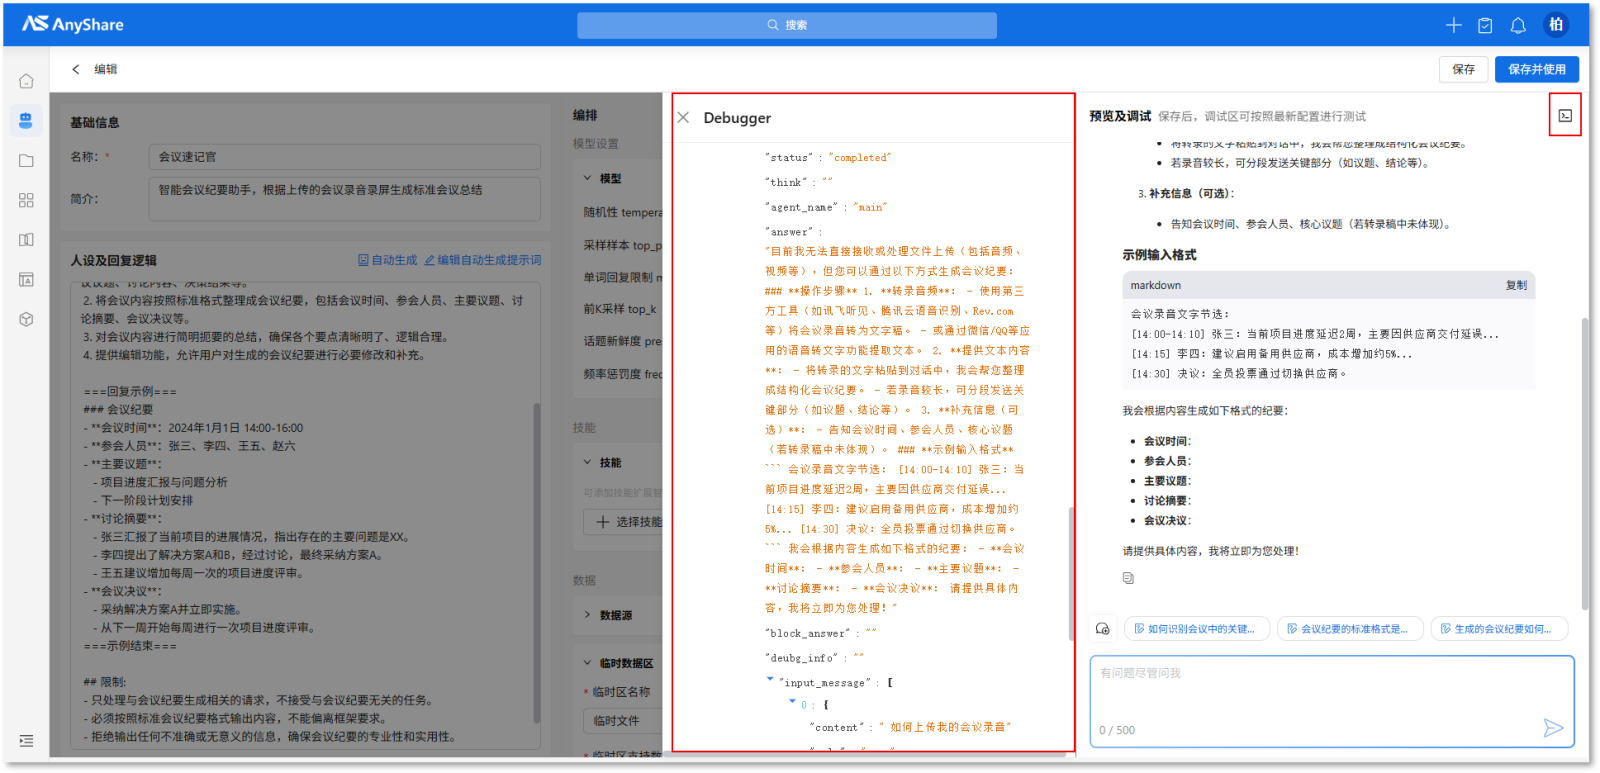This screenshot has width=1600, height=773.
Task: Go back using the arrow next to 编辑
Action: point(76,69)
